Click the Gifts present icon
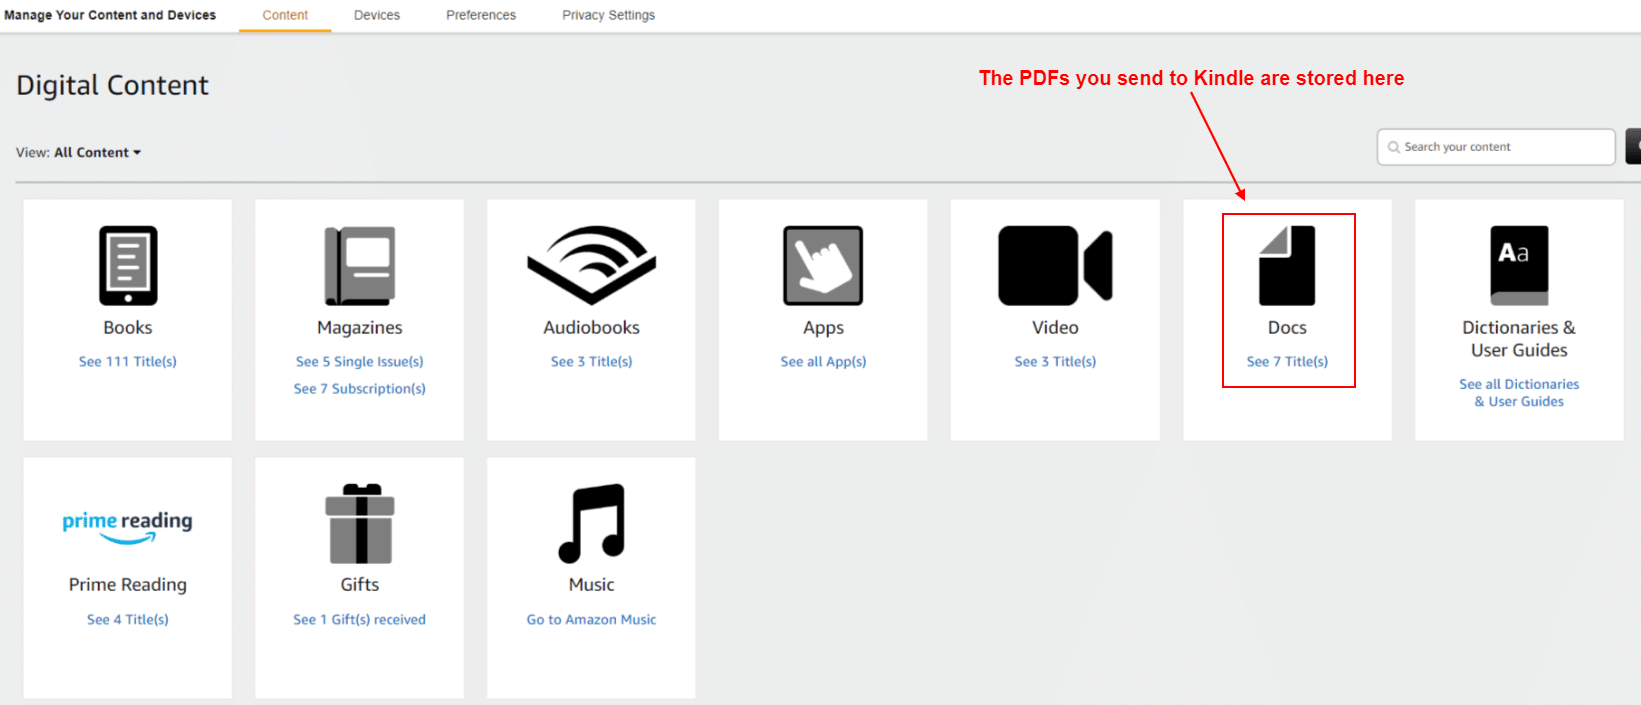 pos(360,523)
